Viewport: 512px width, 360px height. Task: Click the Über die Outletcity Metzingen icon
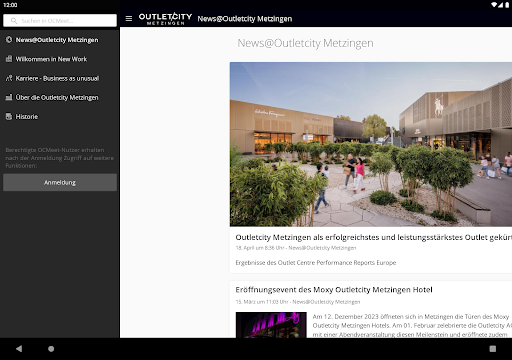pyautogui.click(x=9, y=97)
